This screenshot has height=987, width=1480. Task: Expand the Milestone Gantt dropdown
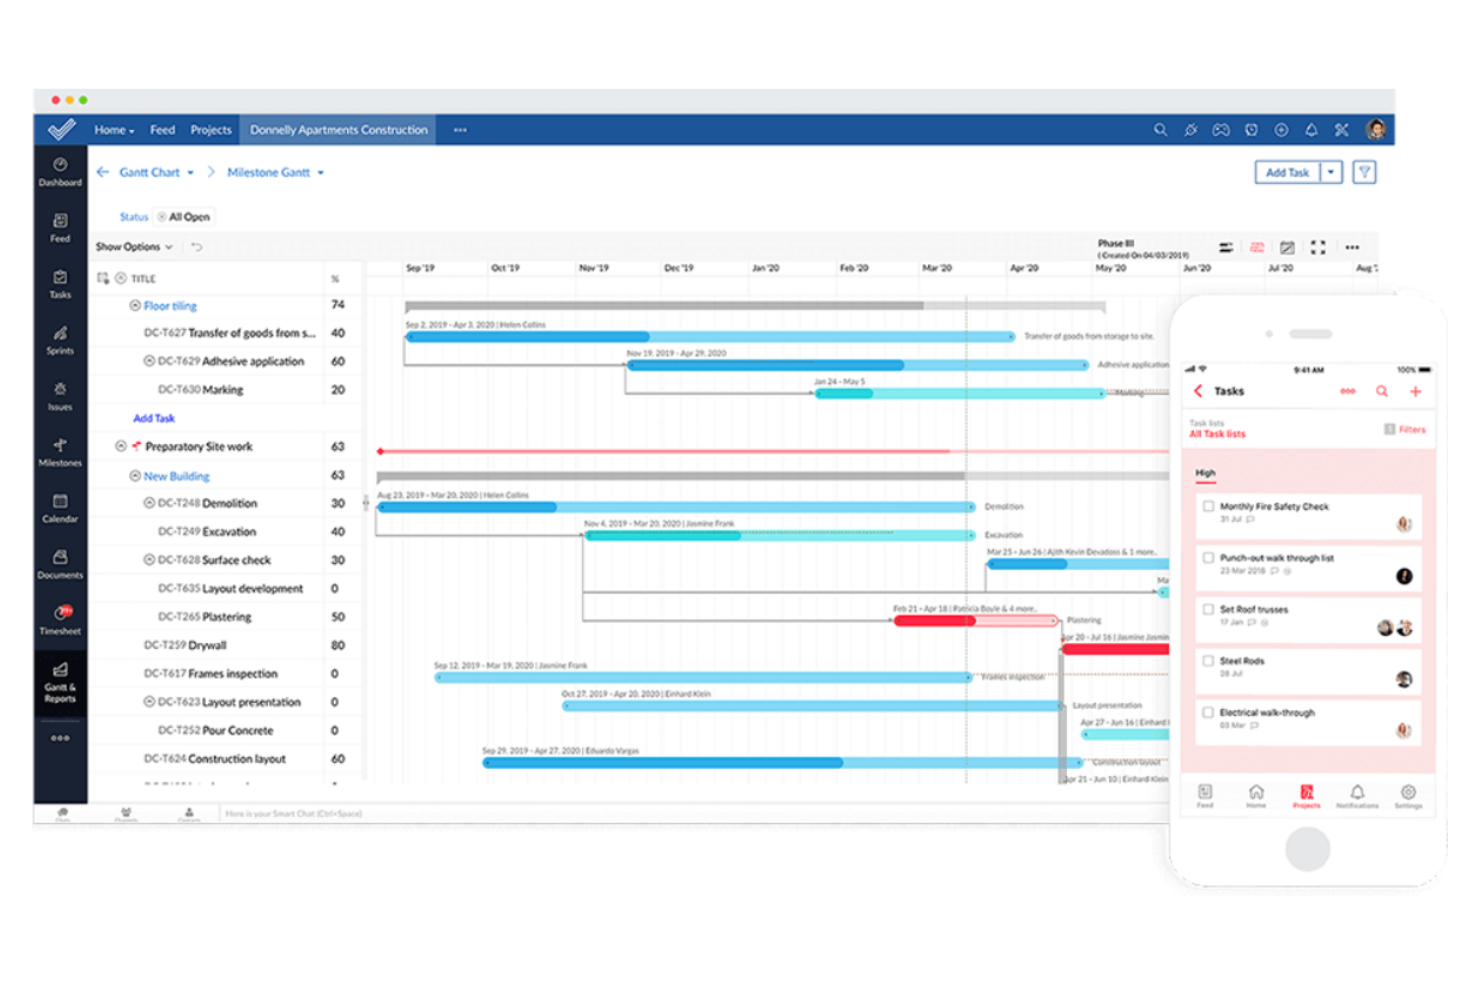click(x=320, y=172)
